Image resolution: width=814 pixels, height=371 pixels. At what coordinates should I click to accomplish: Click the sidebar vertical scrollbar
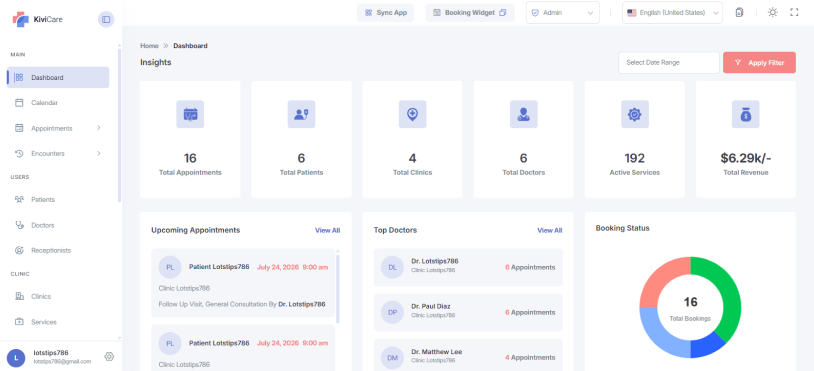coord(119,125)
